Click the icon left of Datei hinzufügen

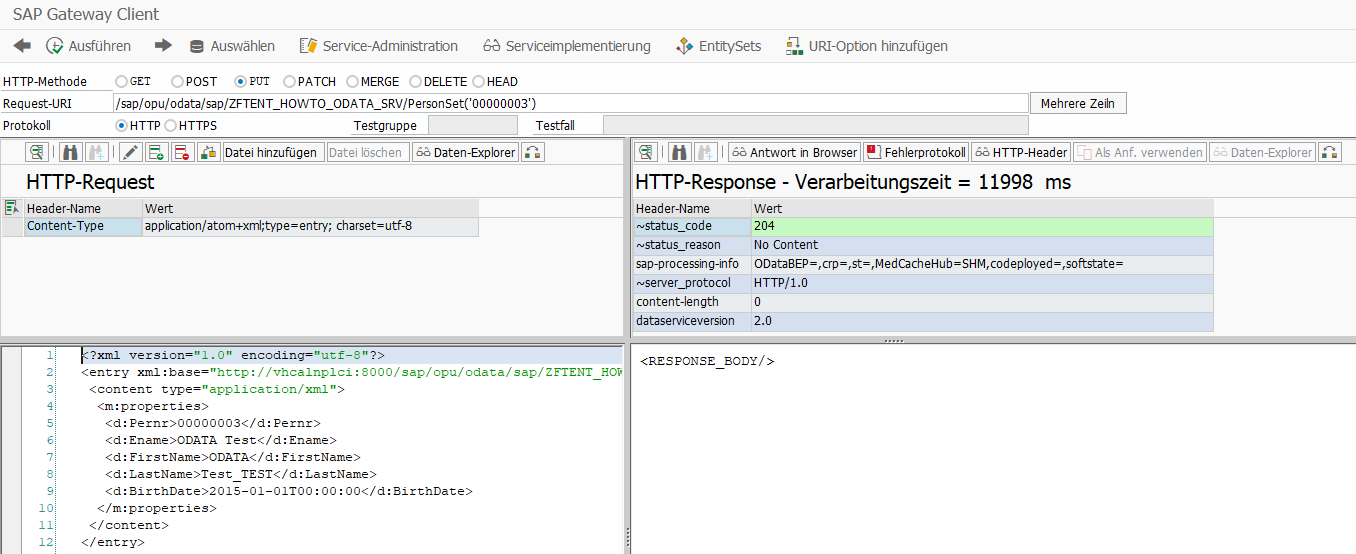(x=208, y=152)
